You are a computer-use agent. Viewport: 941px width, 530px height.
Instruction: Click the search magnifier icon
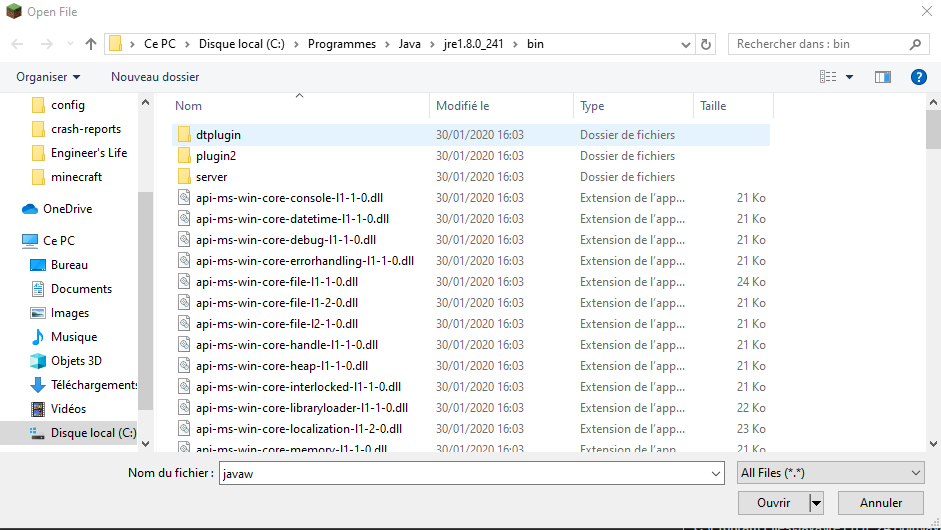click(915, 44)
